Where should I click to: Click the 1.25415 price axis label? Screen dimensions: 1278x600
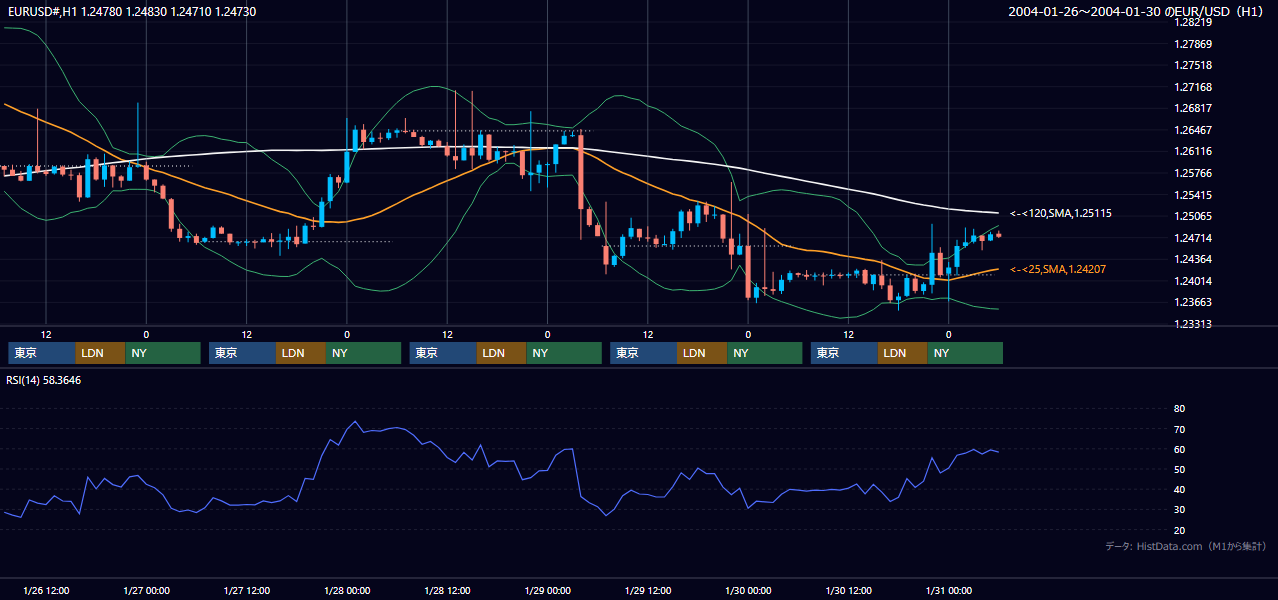pos(1194,195)
